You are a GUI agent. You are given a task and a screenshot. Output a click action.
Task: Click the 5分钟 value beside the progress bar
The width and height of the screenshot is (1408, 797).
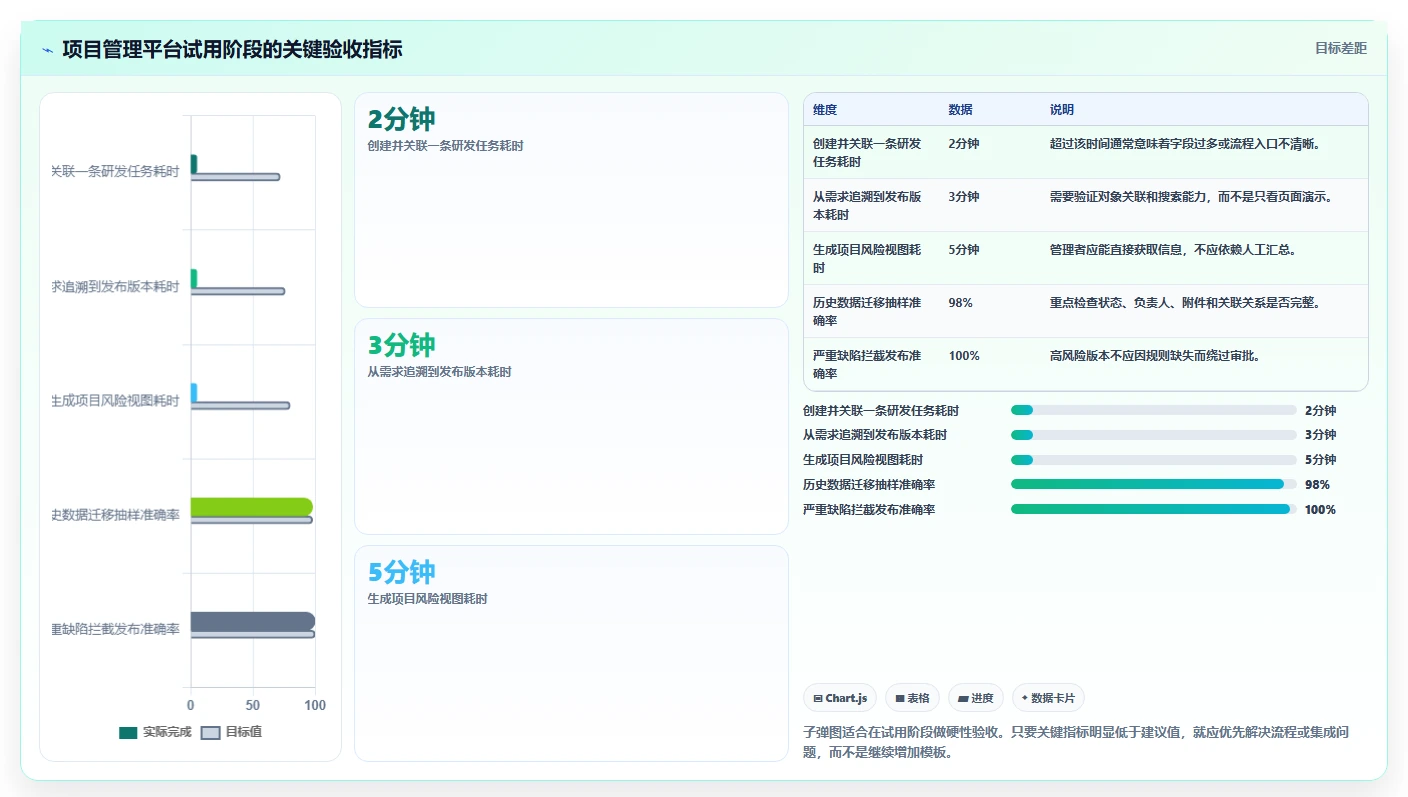point(1320,460)
